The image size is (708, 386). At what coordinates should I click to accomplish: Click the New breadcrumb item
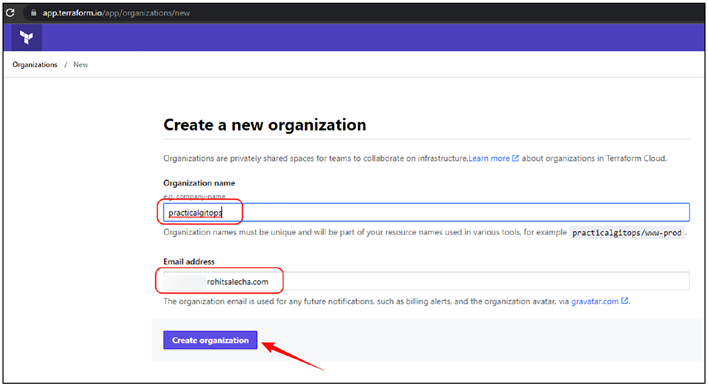[80, 65]
